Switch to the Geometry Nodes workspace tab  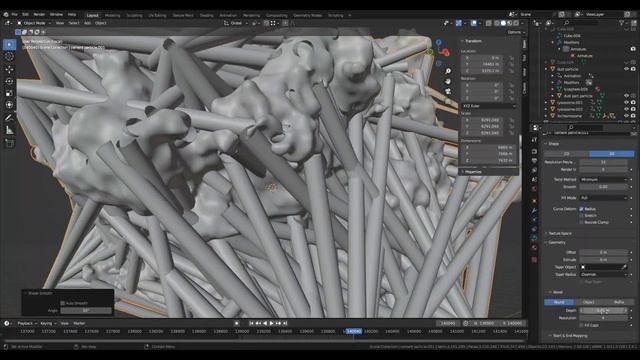[308, 16]
